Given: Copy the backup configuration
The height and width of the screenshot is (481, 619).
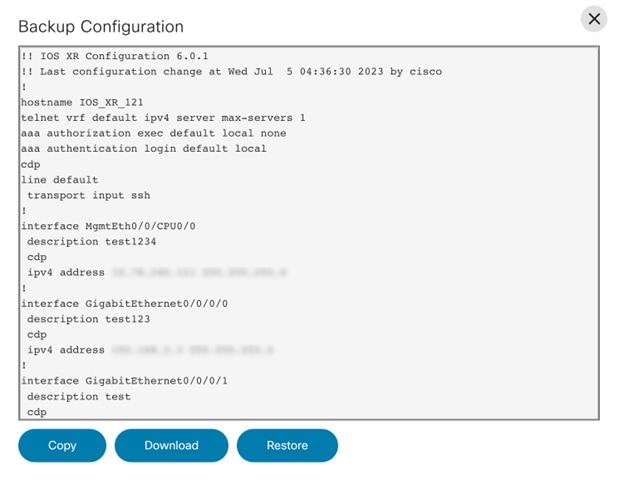Looking at the screenshot, I should click(62, 445).
